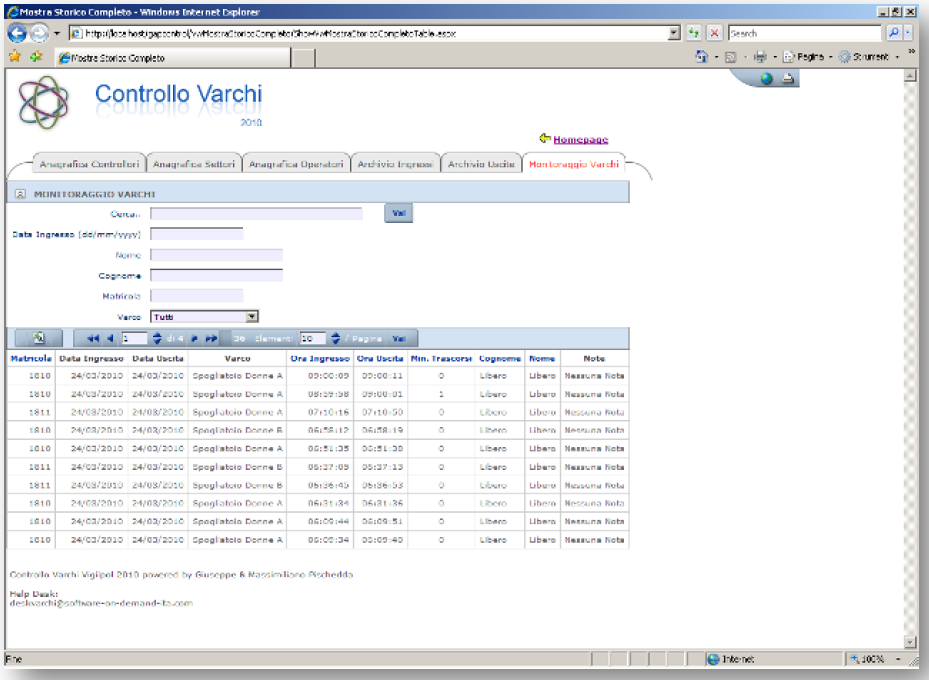This screenshot has width=929, height=680.
Task: Click the items per page spinner arrows
Action: [x=335, y=338]
